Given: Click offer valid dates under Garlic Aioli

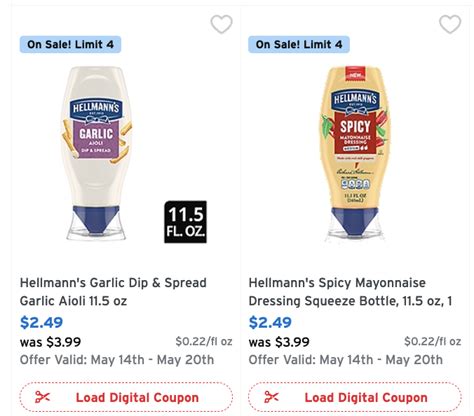Looking at the screenshot, I should click(117, 360).
